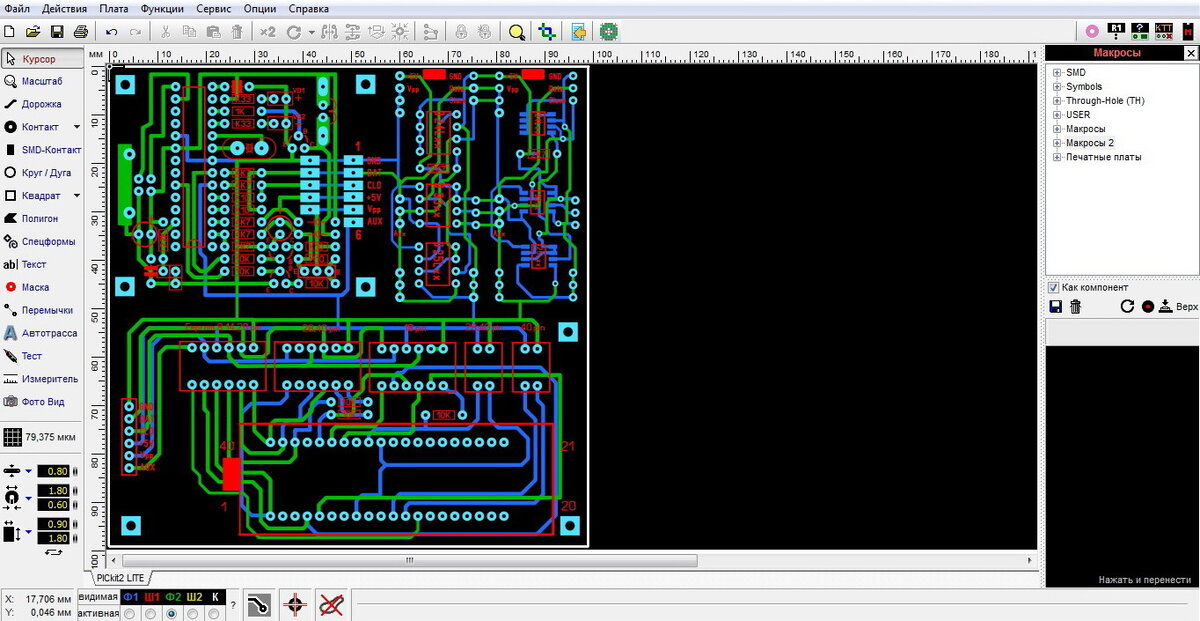Activate the Автотрасса autoroute tool
The image size is (1200, 621).
coord(40,333)
